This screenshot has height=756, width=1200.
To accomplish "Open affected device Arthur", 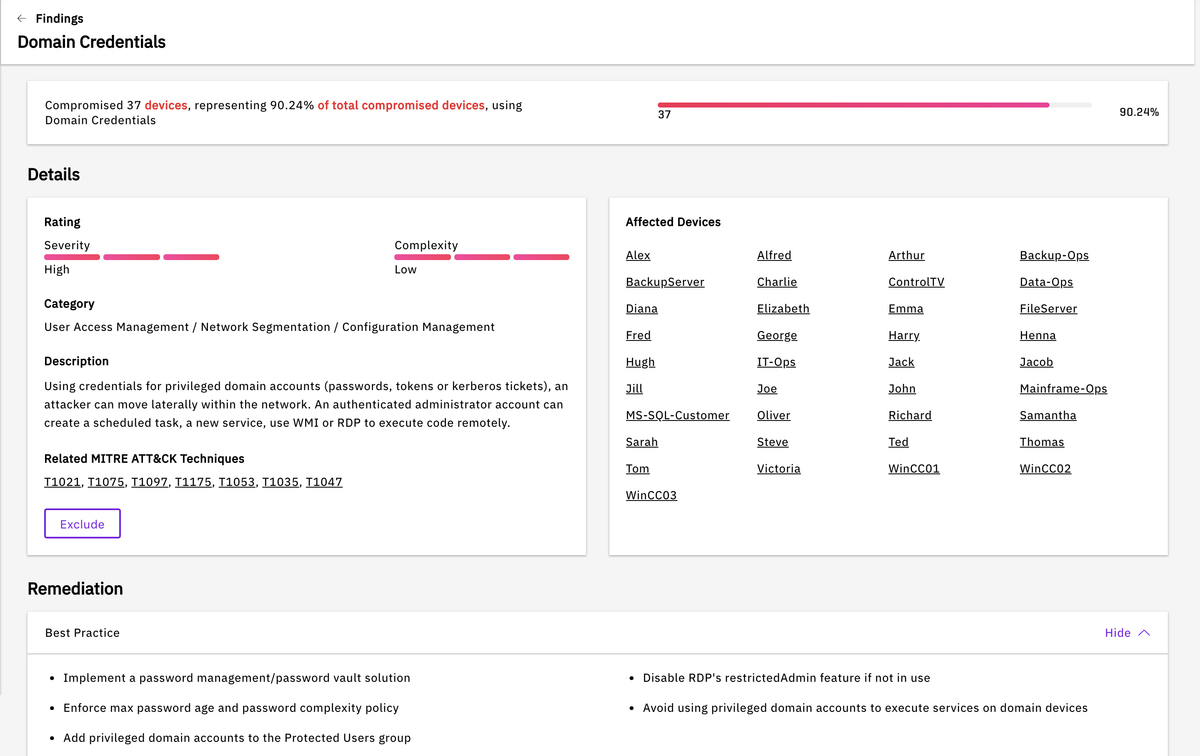I will pos(906,256).
